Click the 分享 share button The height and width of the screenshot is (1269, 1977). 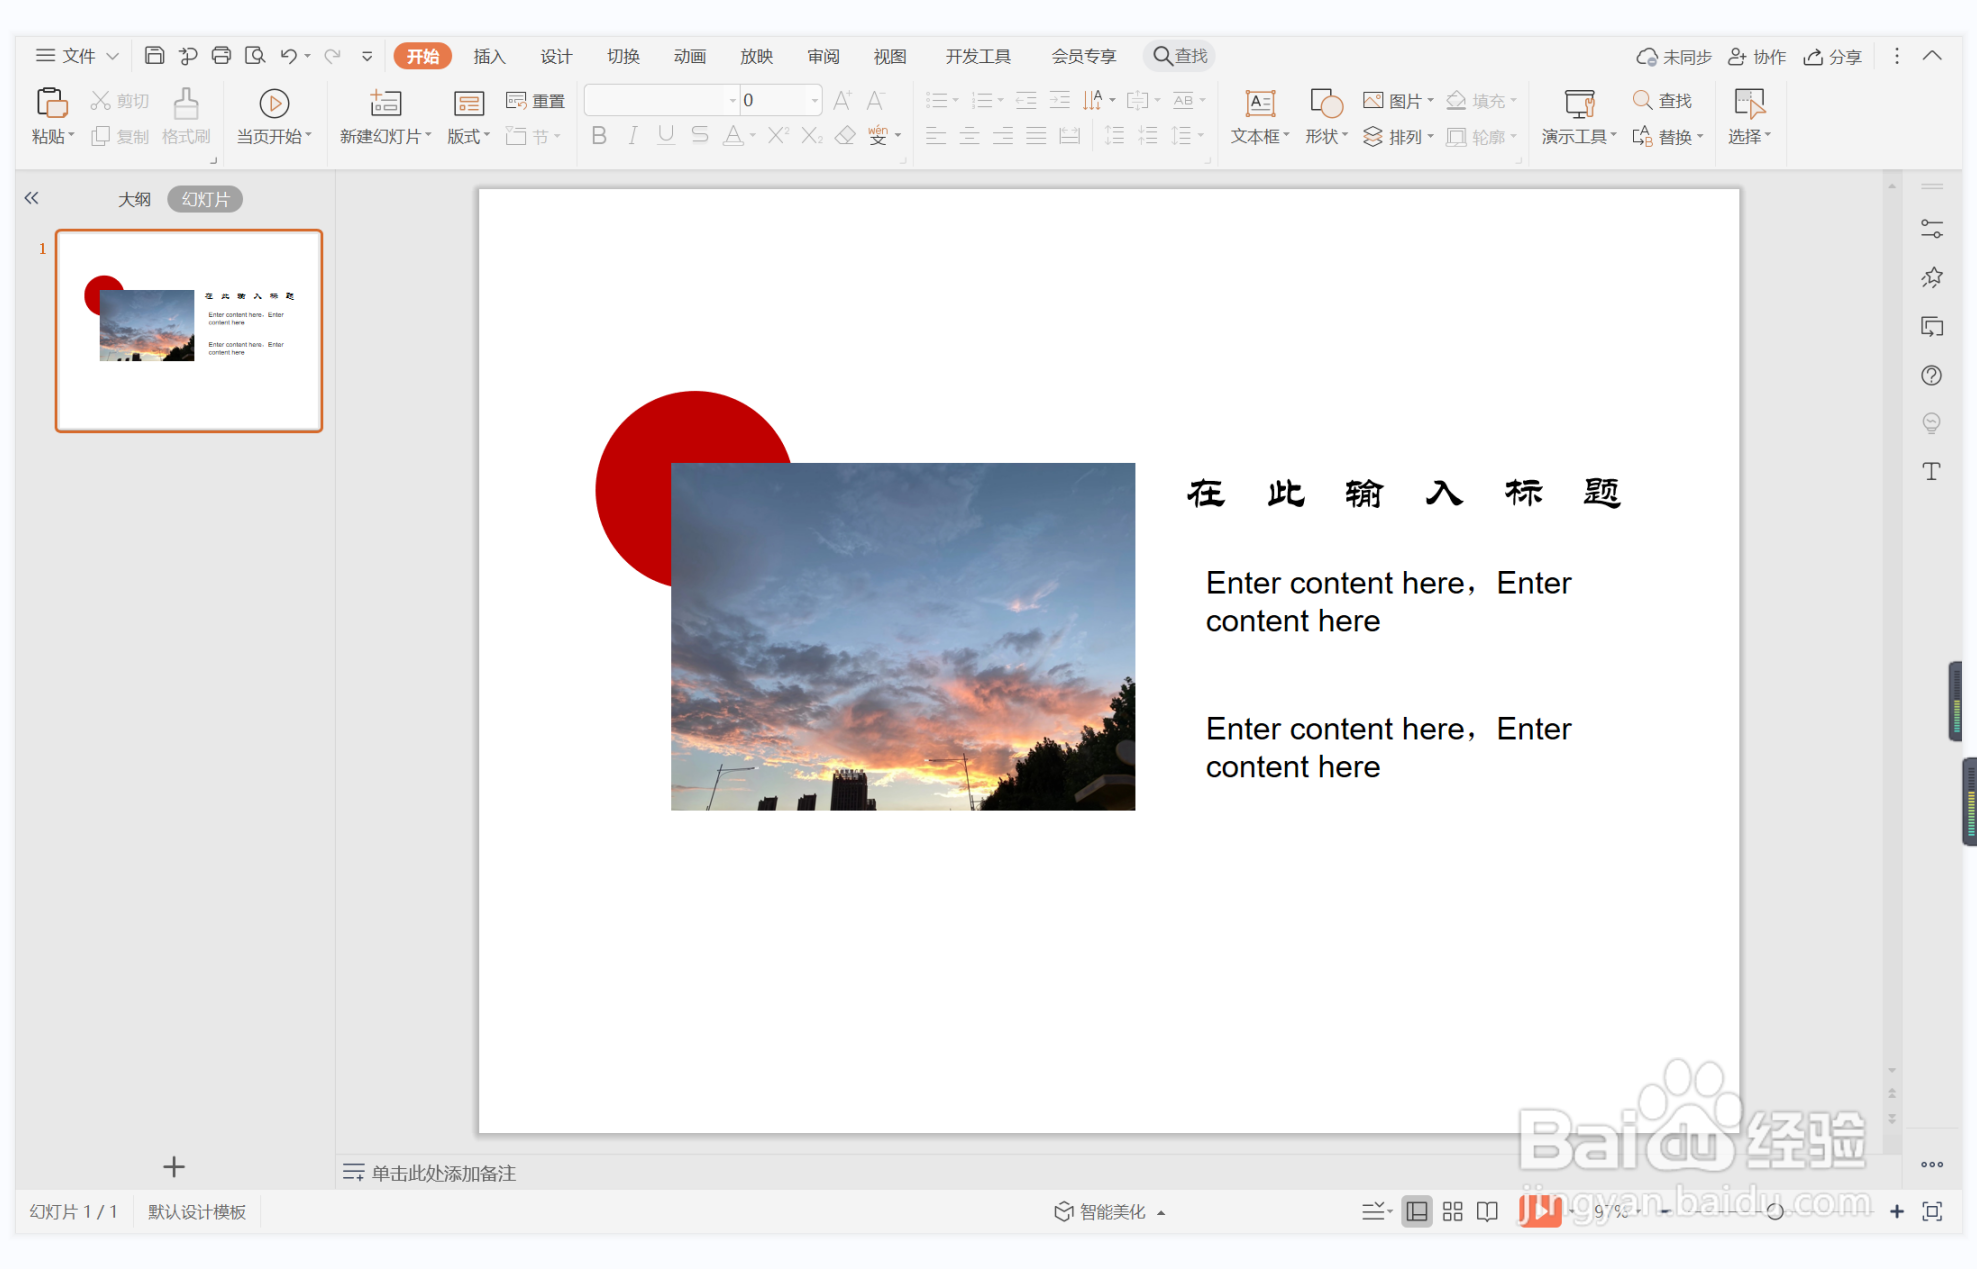click(1832, 57)
